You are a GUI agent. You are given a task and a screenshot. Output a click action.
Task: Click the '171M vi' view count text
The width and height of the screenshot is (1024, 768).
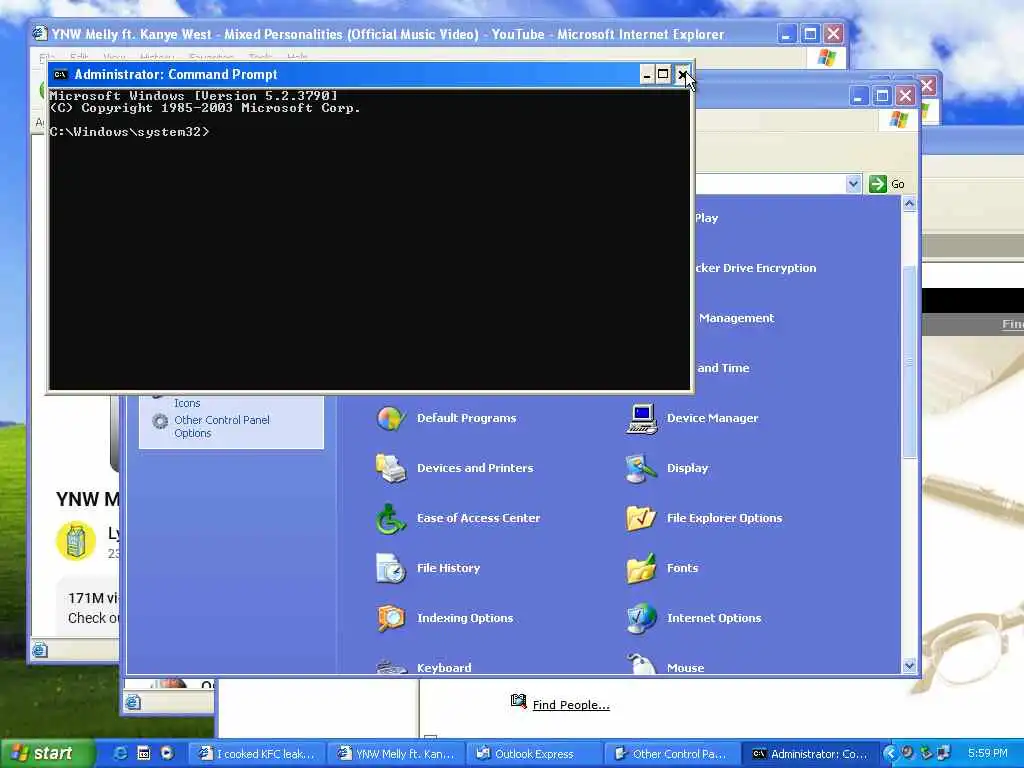click(x=93, y=598)
